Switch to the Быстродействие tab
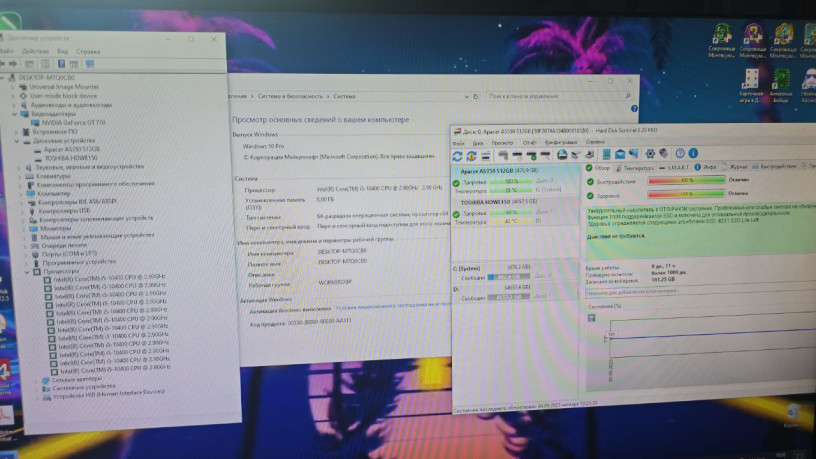816x459 pixels. coord(774,166)
